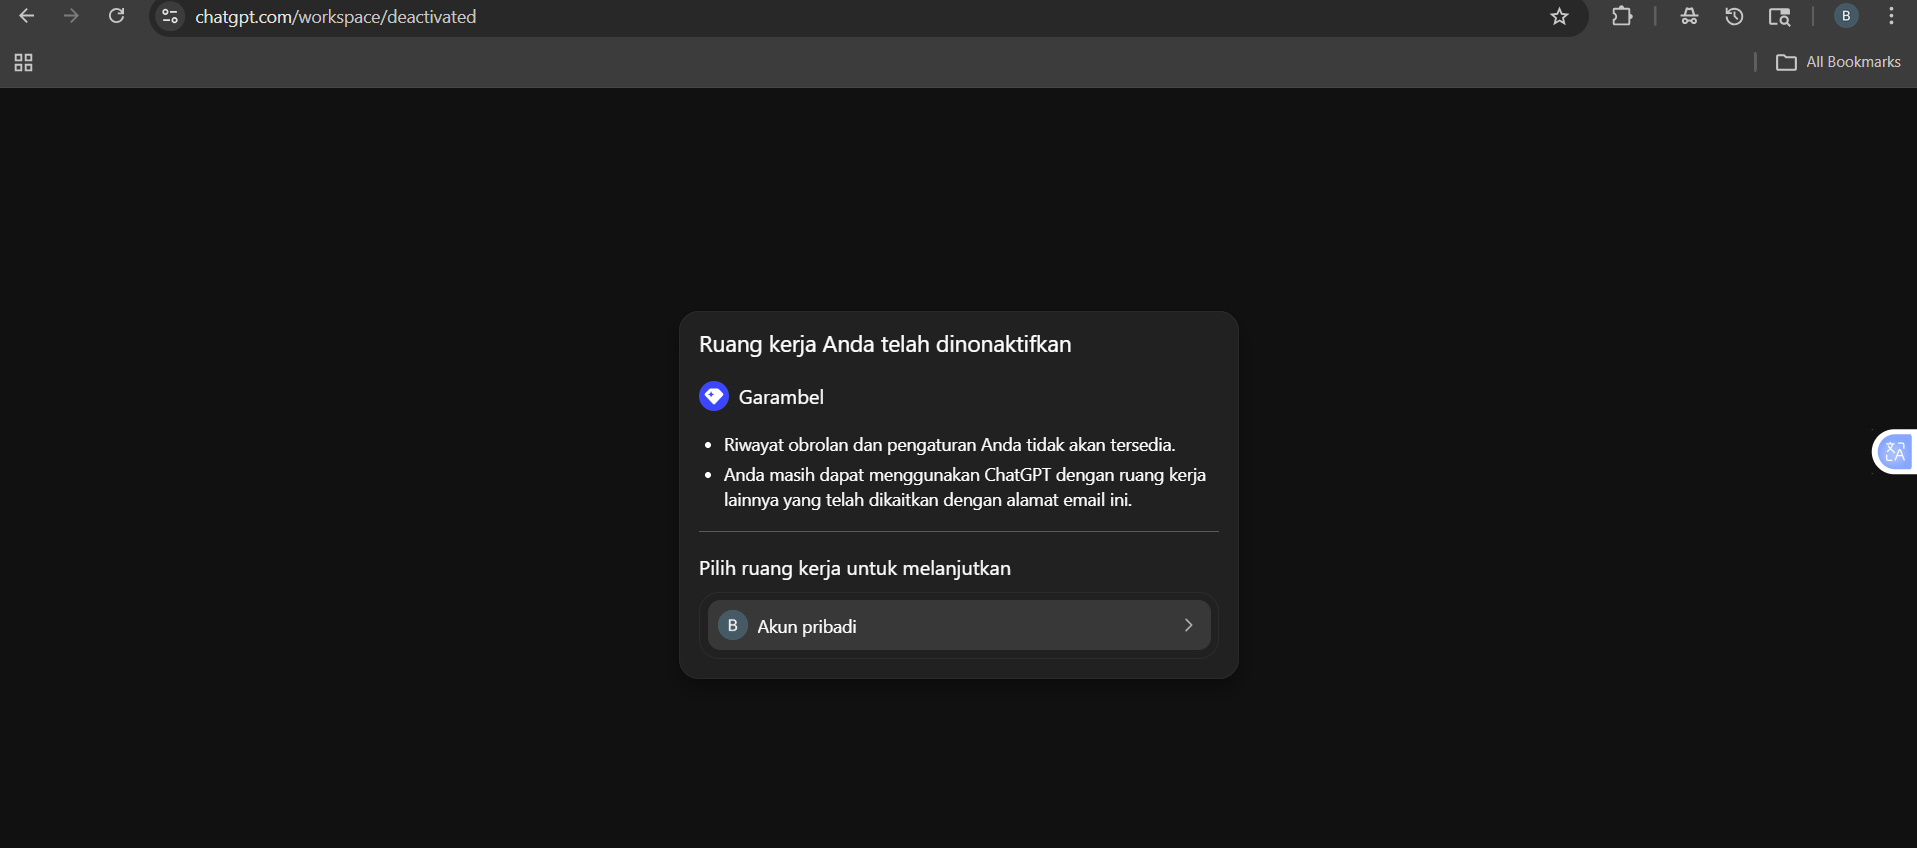Select the Akun pribadi workspace
Screen dimensions: 1917x848
pos(959,626)
